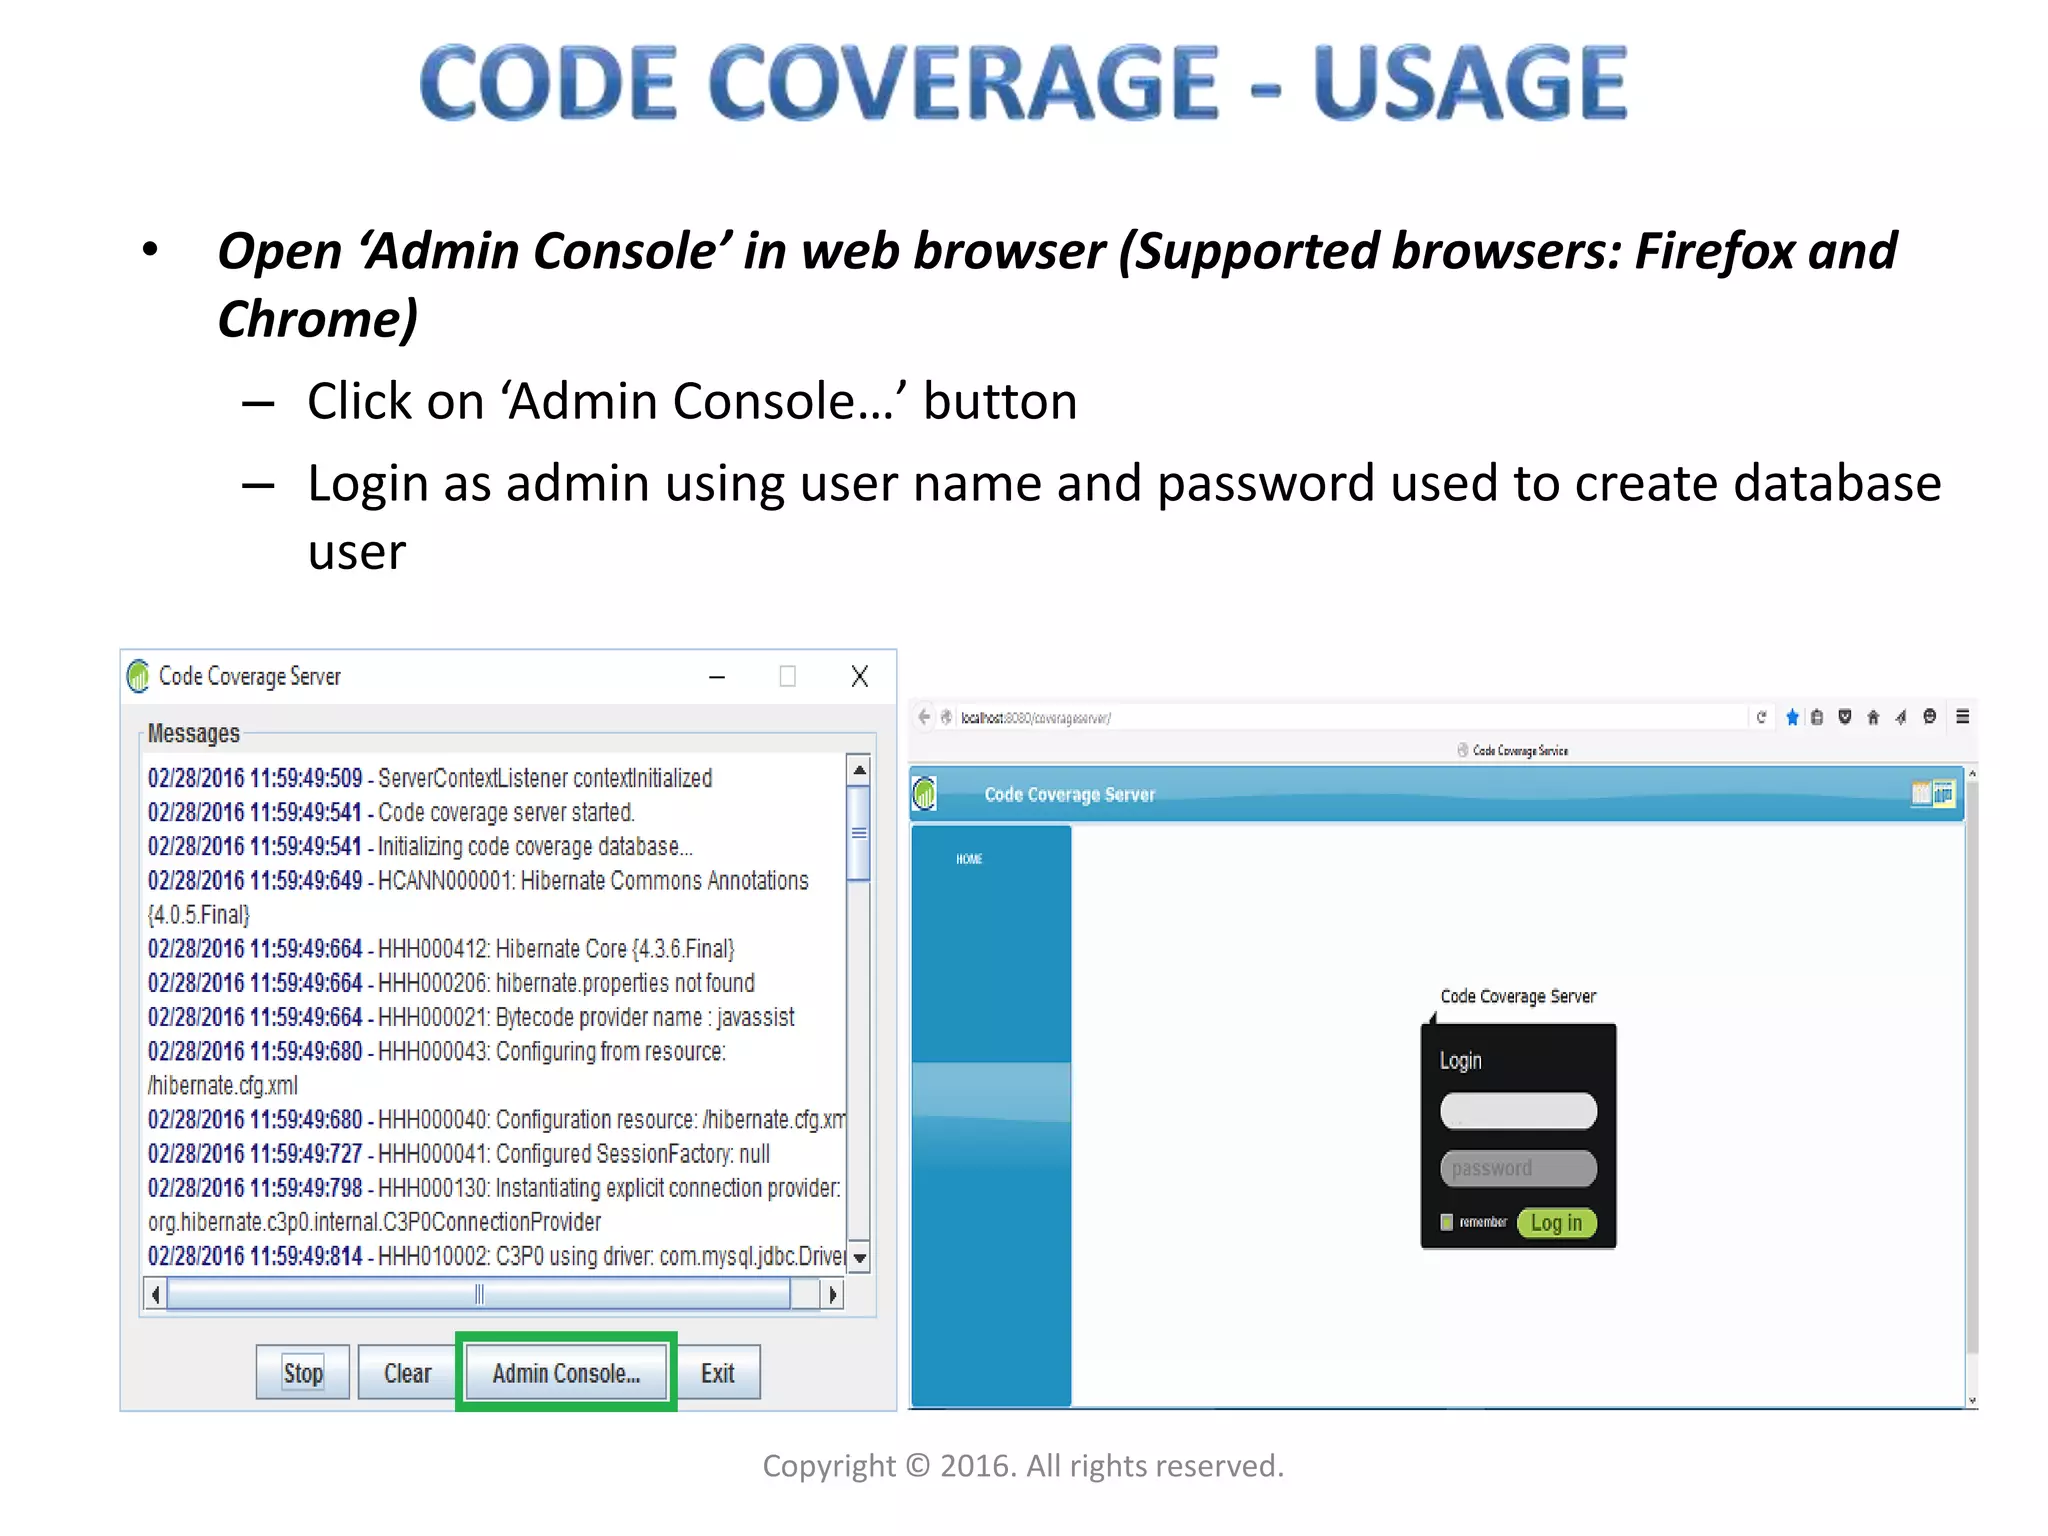Click the Messages horizontal scrollbar thumb
The height and width of the screenshot is (1536, 2048).
click(x=479, y=1295)
